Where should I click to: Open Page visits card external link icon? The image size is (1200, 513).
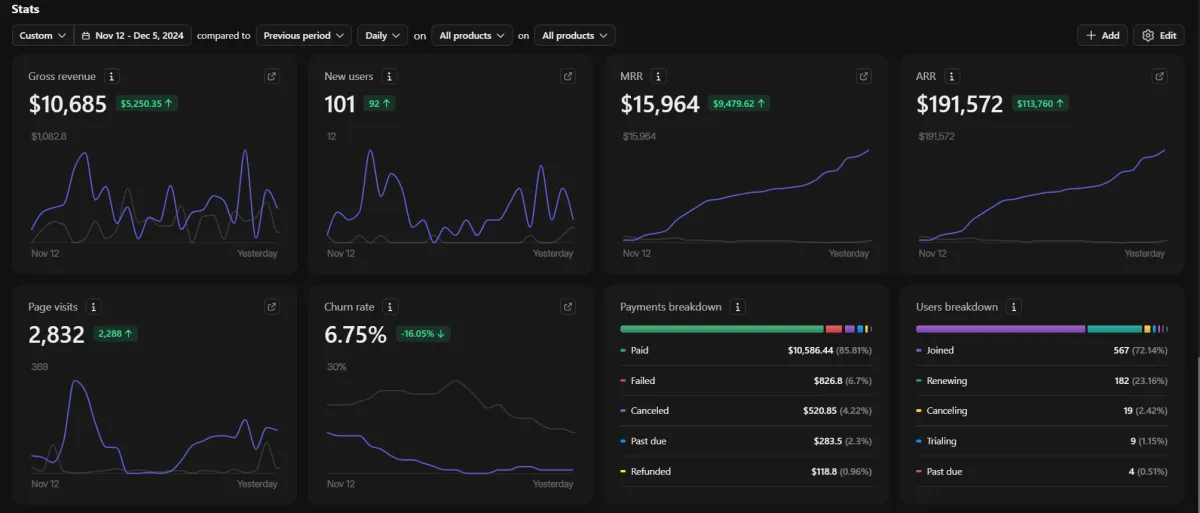tap(272, 307)
